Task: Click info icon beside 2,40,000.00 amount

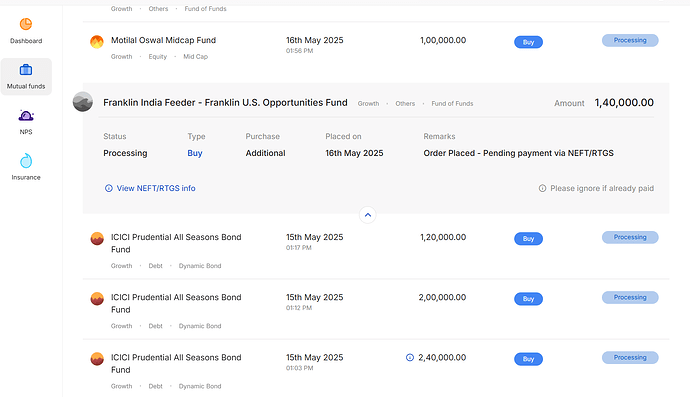Action: (x=410, y=357)
